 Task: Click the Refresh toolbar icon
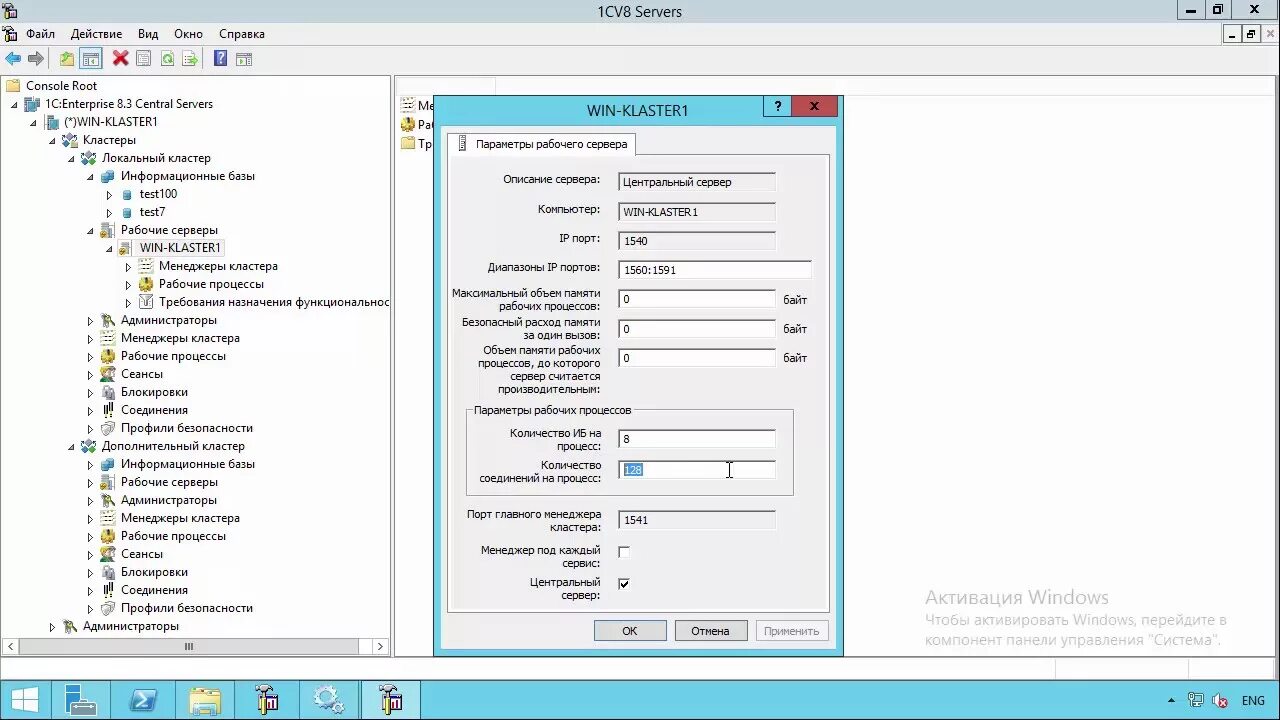tap(167, 59)
